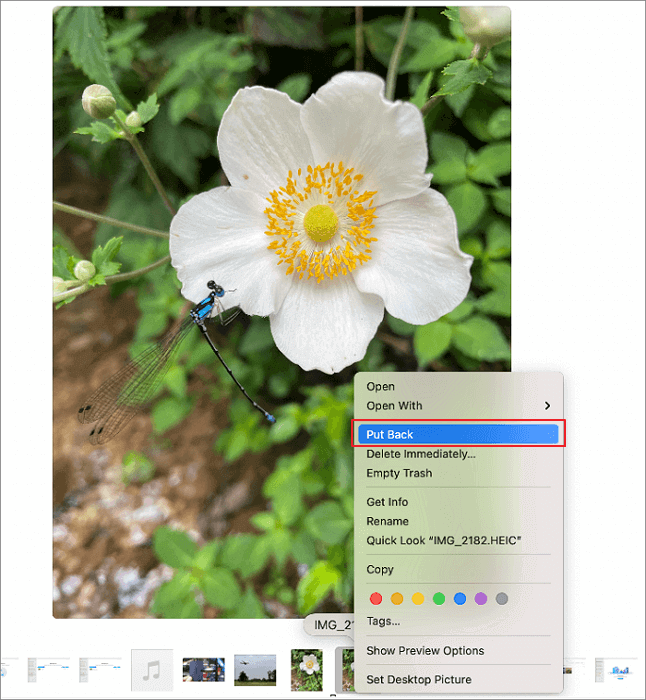Open Get Info for the file
The image size is (646, 700).
click(x=387, y=502)
